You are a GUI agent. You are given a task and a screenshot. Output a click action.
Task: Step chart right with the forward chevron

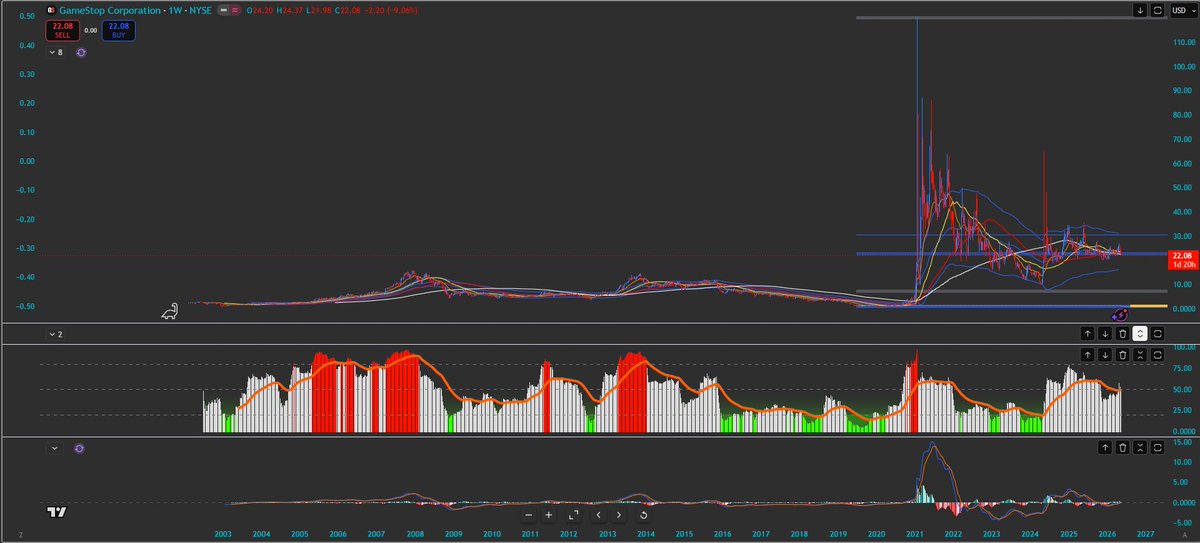pos(619,515)
